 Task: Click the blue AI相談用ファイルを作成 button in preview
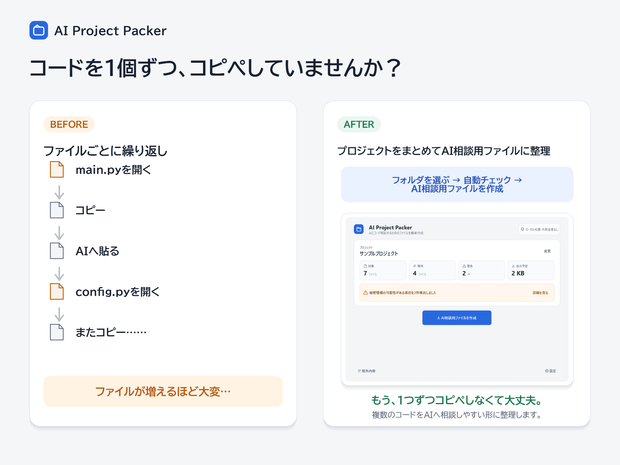pos(457,318)
